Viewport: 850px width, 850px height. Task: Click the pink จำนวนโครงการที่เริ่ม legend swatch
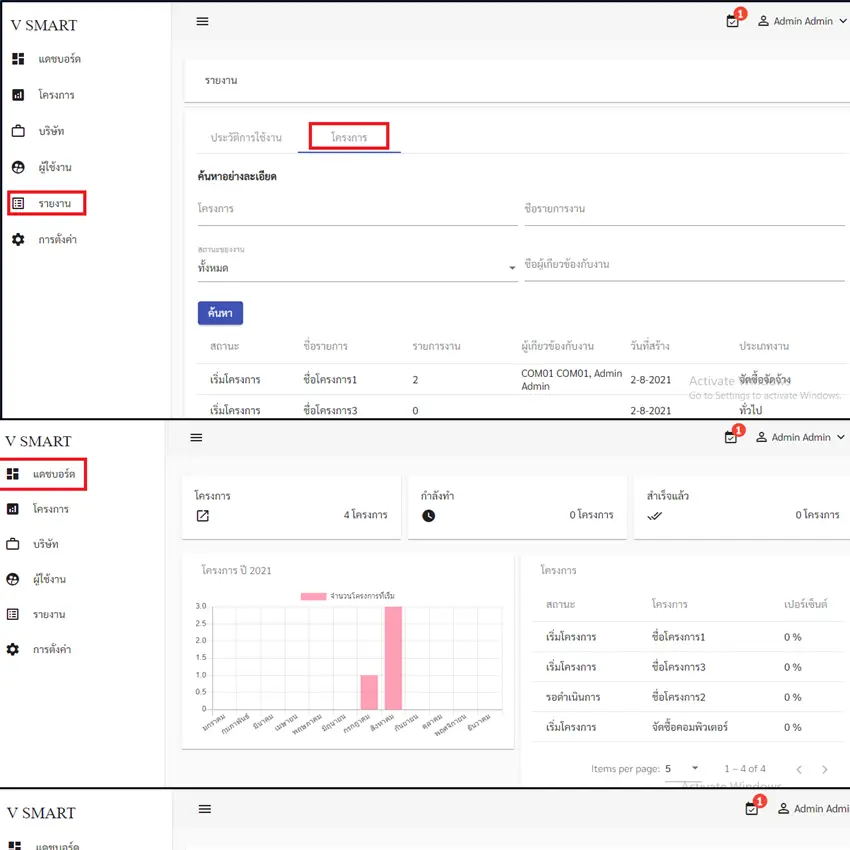coord(313,596)
